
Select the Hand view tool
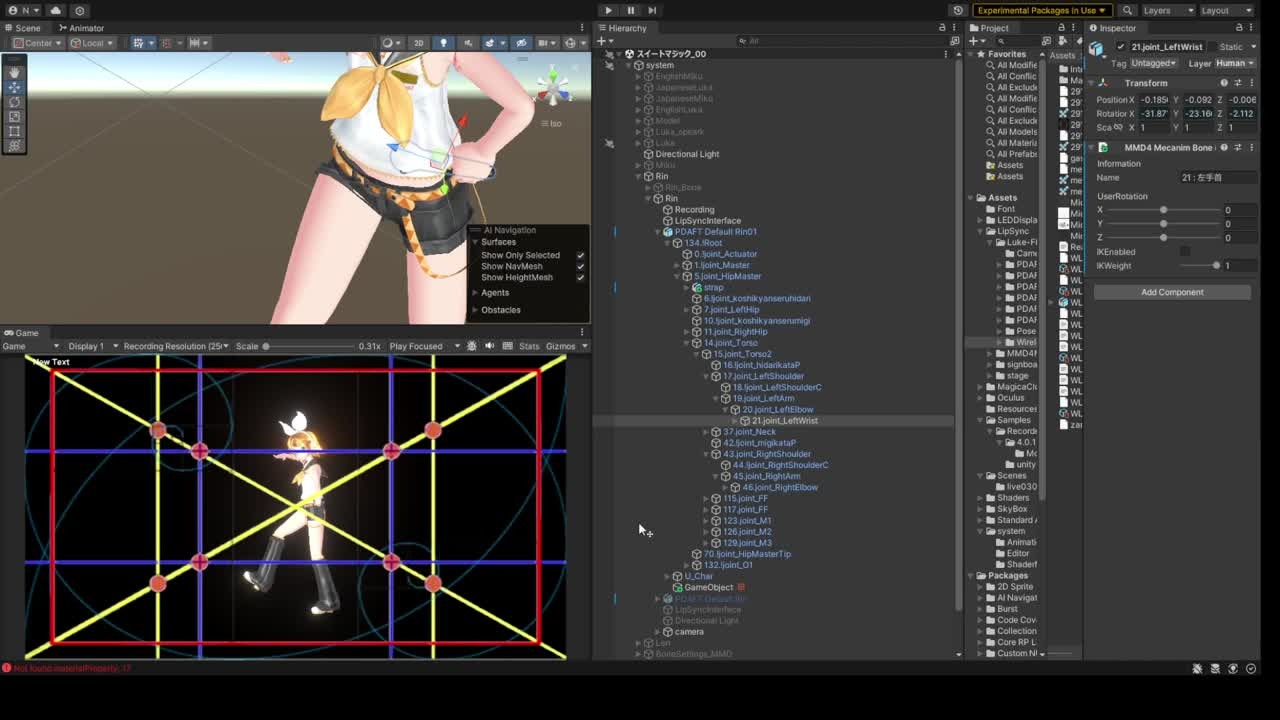pos(14,73)
